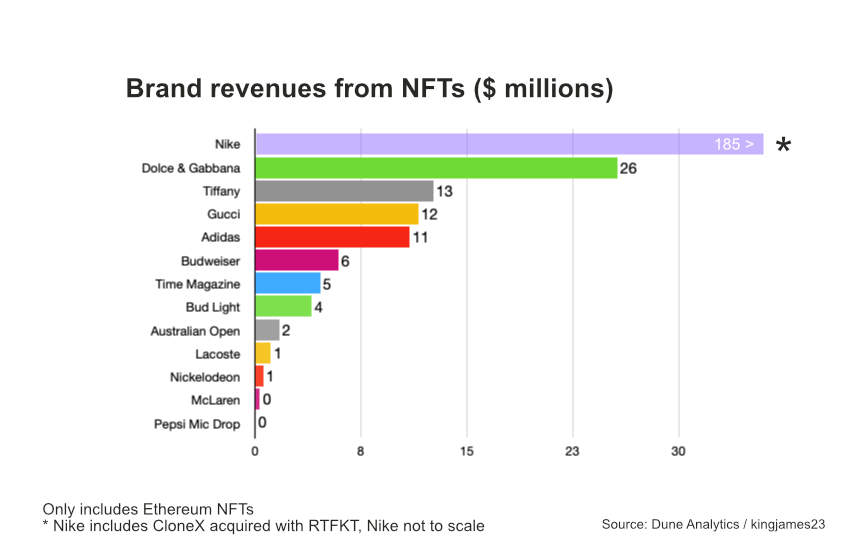The height and width of the screenshot is (550, 850).
Task: Click the x-axis tick label 30
Action: [x=678, y=452]
